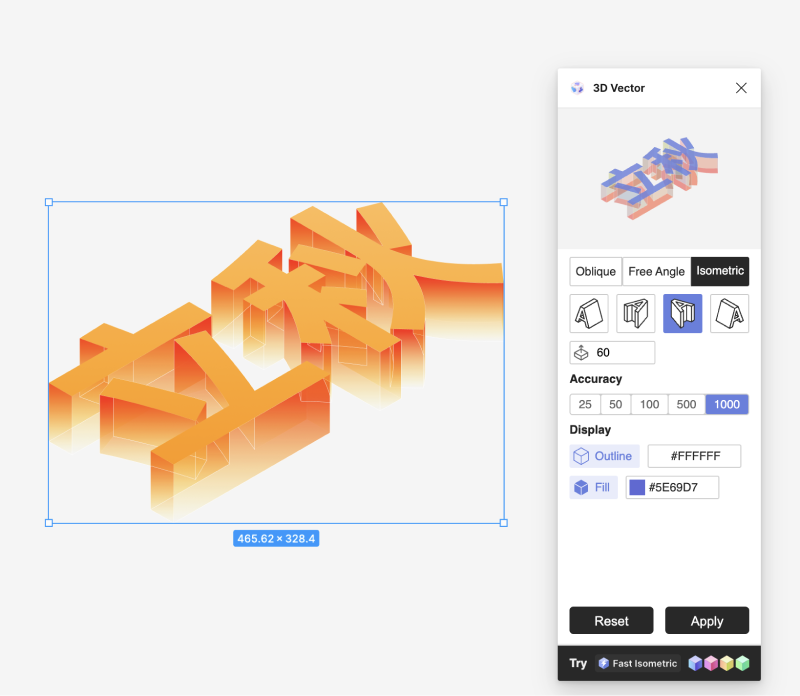The height and width of the screenshot is (696, 800).
Task: Switch to the Free Angle projection tab
Action: pos(654,271)
